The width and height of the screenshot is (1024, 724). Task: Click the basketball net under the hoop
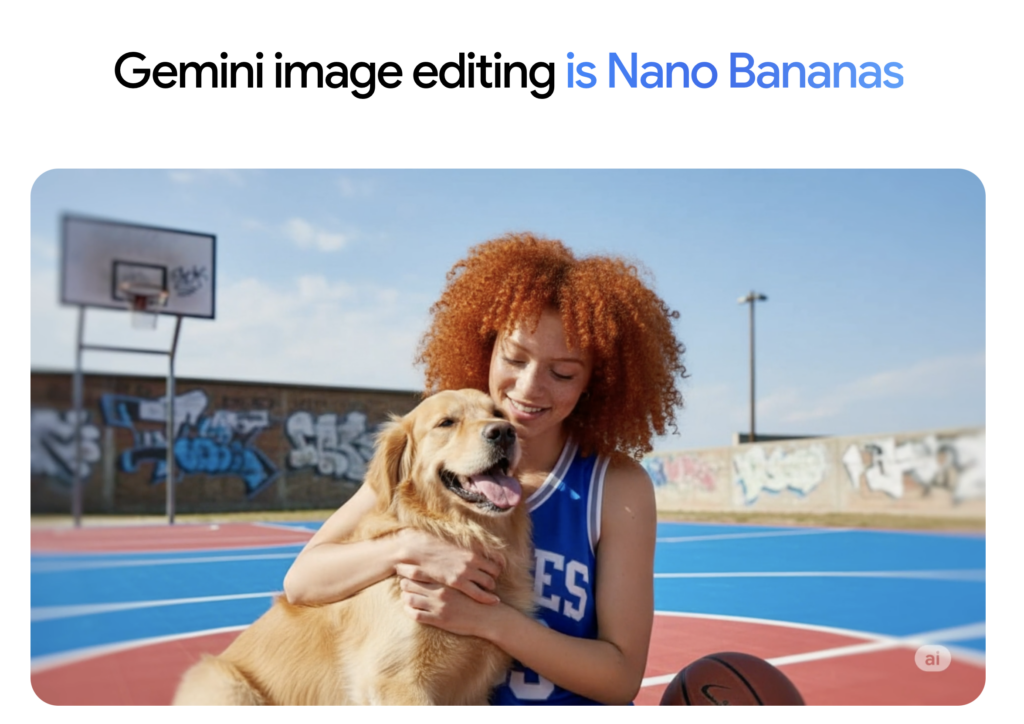[x=143, y=311]
